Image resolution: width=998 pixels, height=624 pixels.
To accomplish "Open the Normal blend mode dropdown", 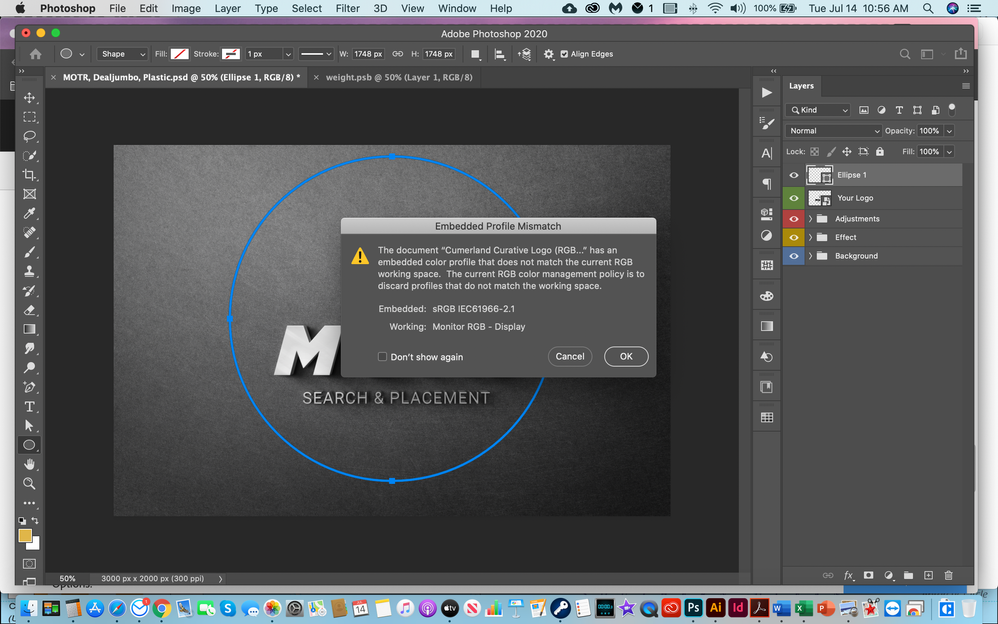I will [x=834, y=131].
